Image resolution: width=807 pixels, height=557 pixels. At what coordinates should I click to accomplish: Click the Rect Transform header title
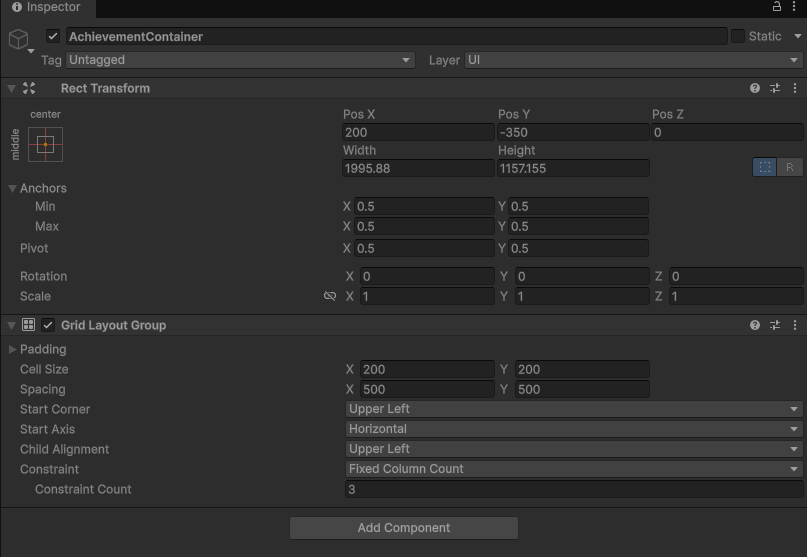[106, 89]
